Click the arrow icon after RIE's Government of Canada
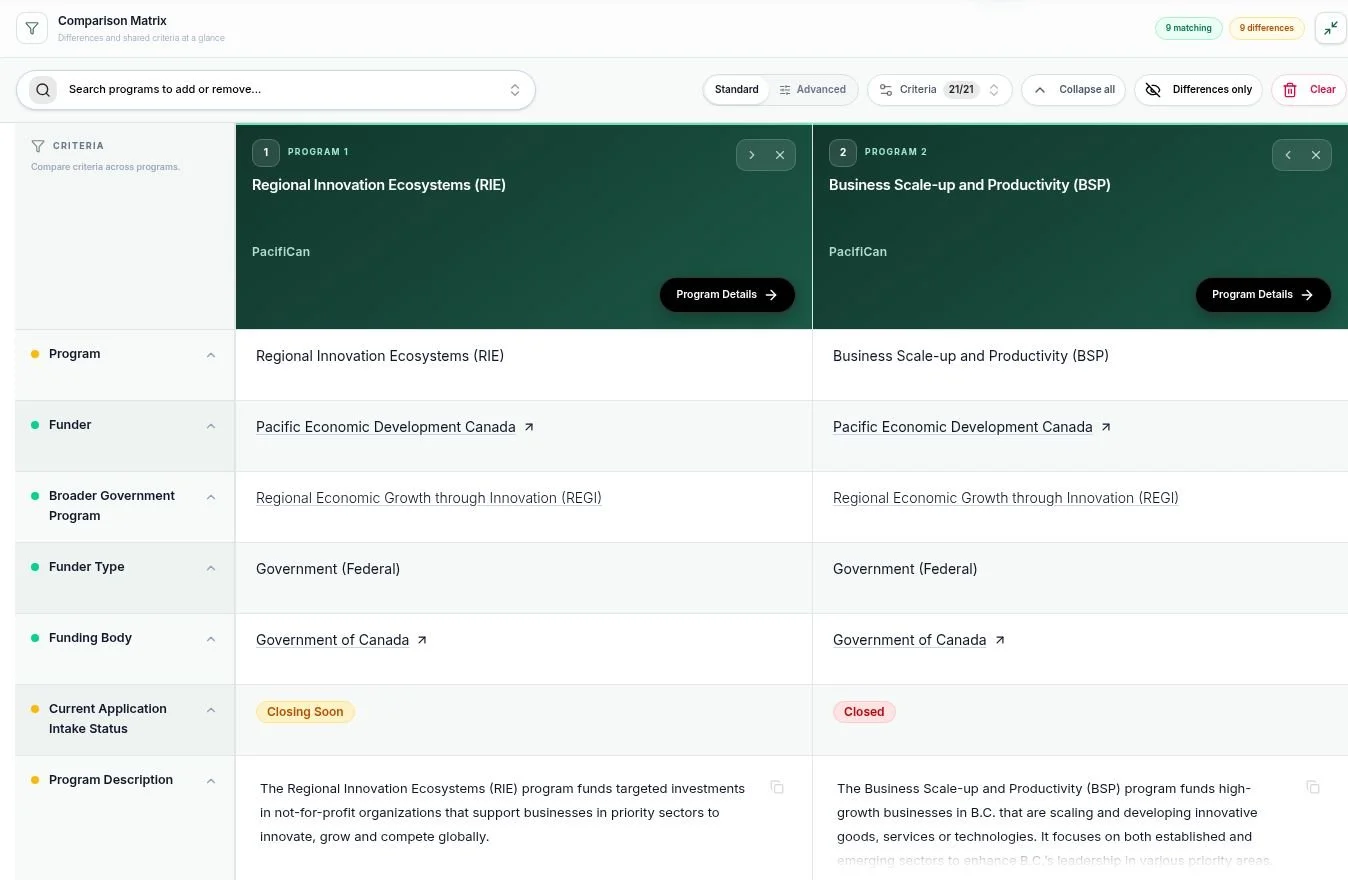The width and height of the screenshot is (1348, 880). (422, 640)
